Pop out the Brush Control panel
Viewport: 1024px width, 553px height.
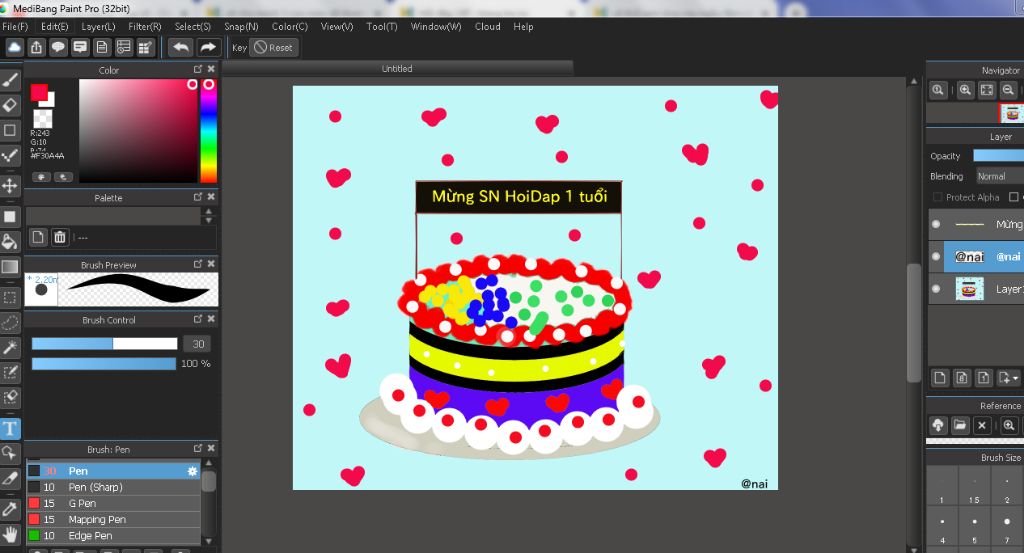[197, 319]
